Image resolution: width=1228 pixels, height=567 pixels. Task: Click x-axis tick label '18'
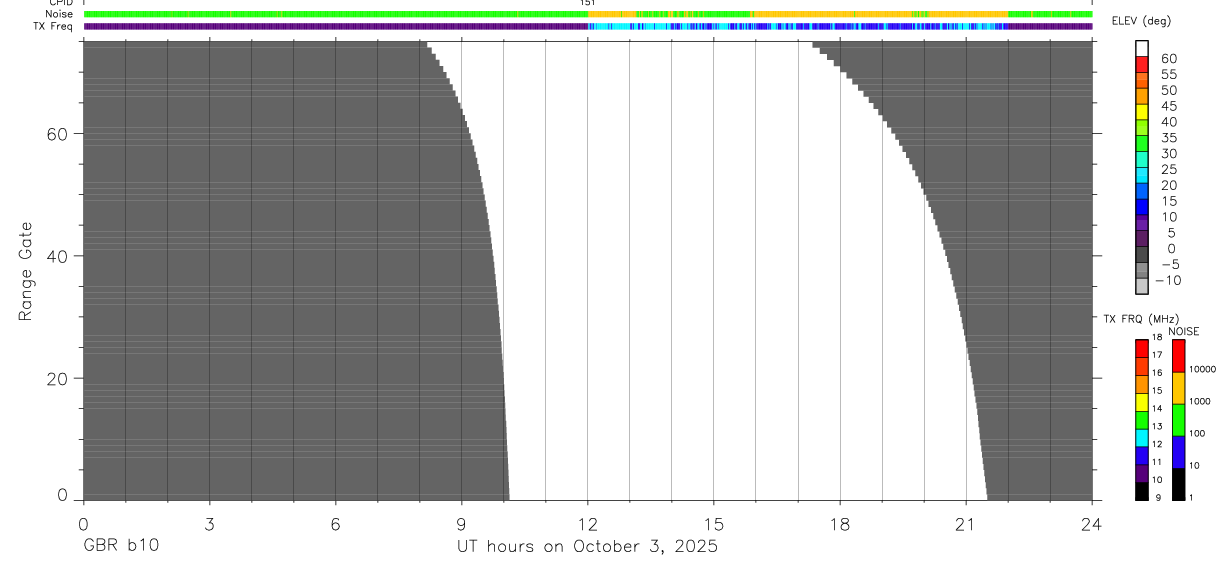pyautogui.click(x=840, y=525)
